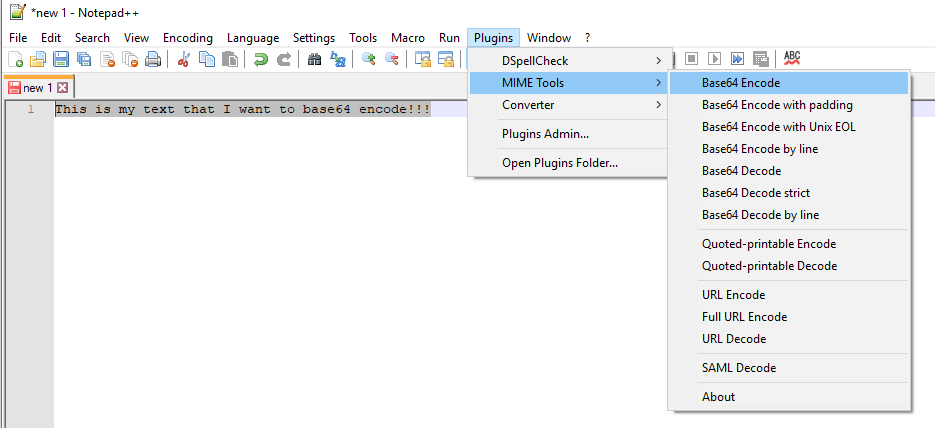
Task: Click the Stop macro recording icon
Action: [691, 58]
